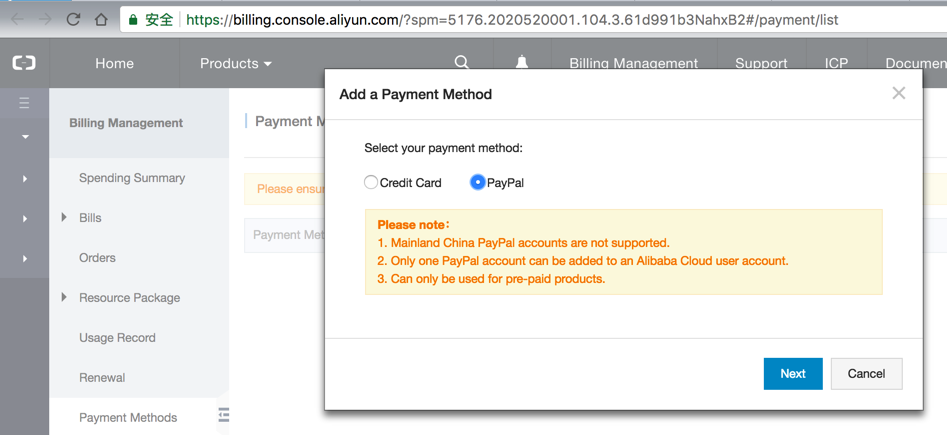Go to the Usage Record page

[117, 338]
